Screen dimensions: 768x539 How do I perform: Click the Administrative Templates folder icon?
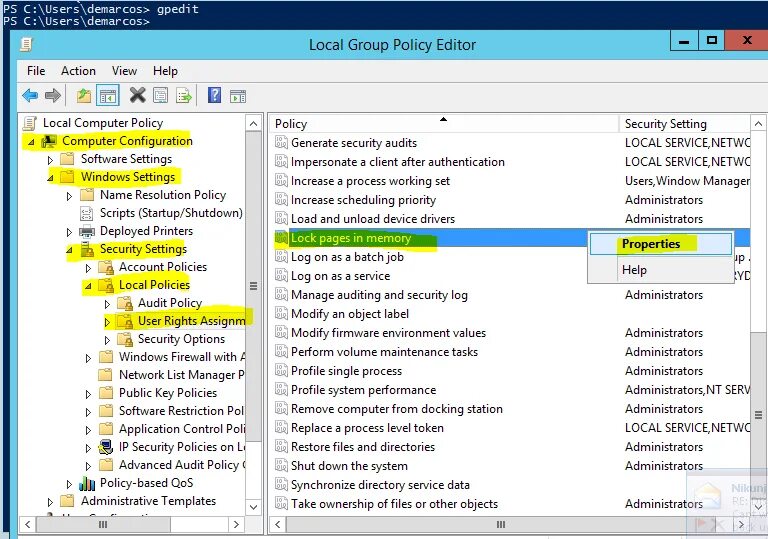point(67,501)
